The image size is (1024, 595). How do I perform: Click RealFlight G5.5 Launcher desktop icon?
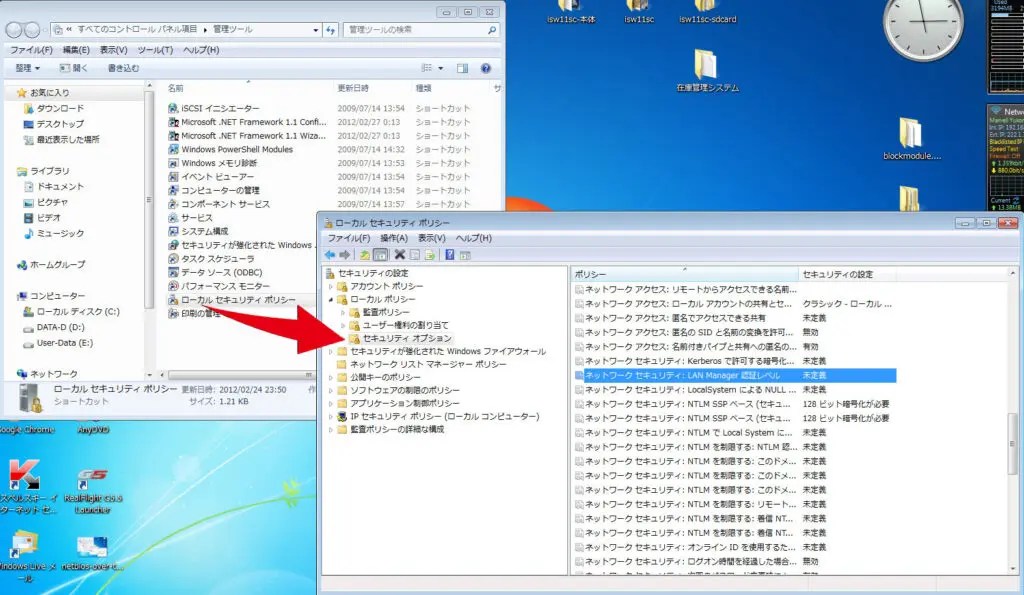coord(92,490)
